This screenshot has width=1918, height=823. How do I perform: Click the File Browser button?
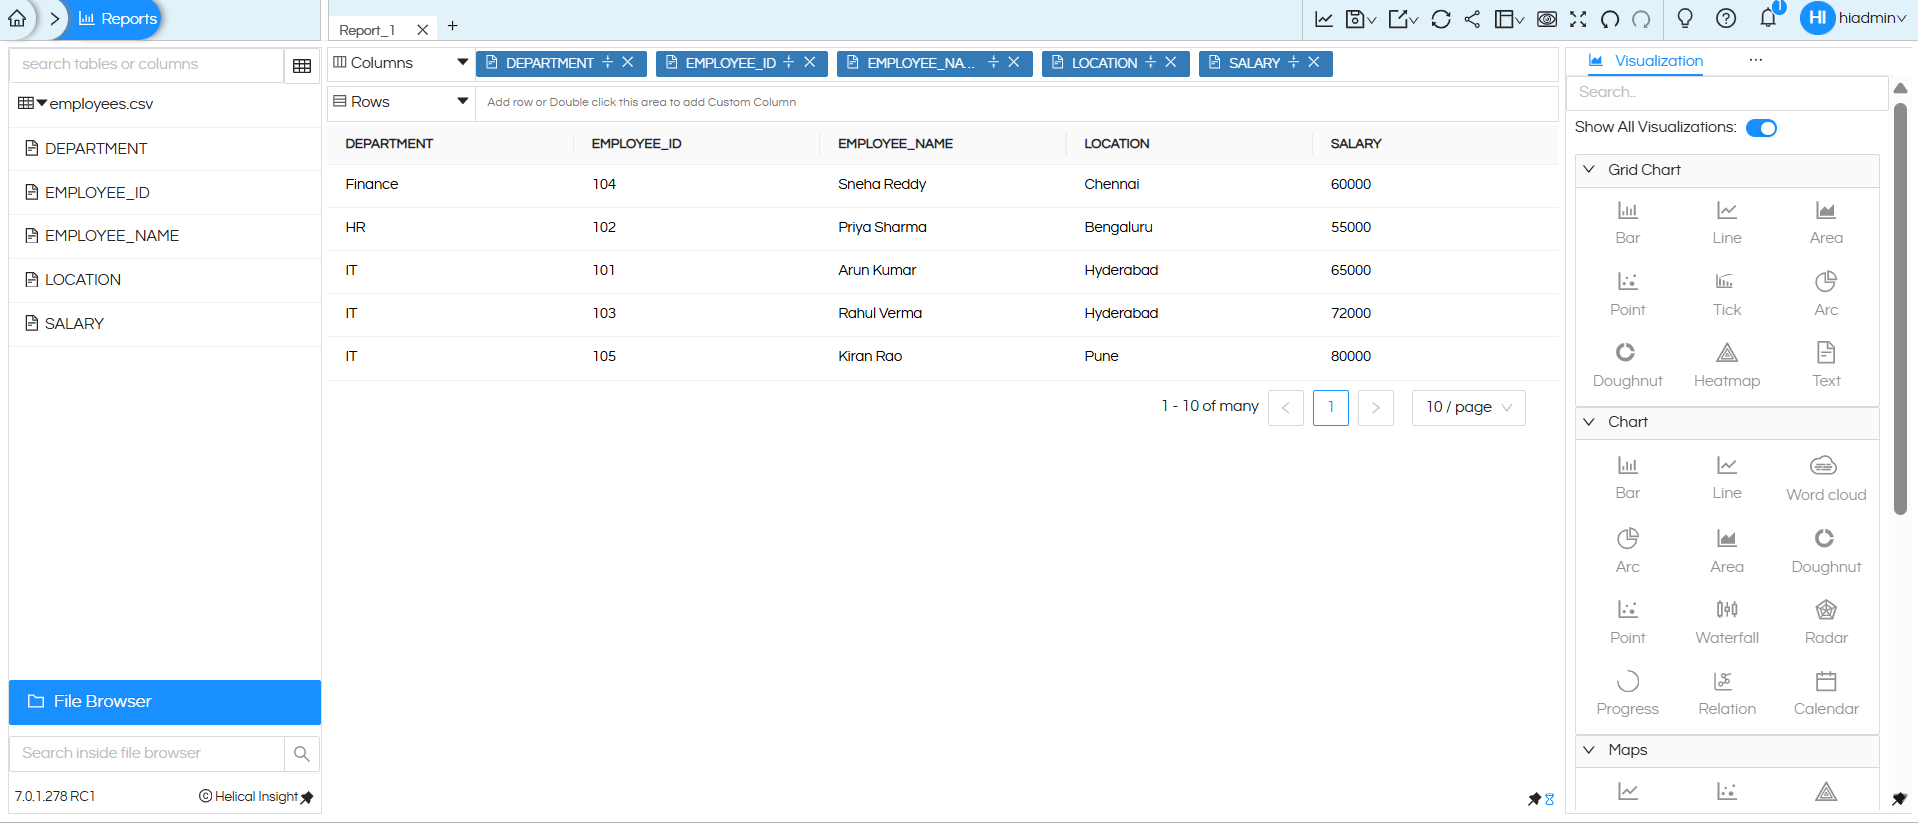[165, 702]
